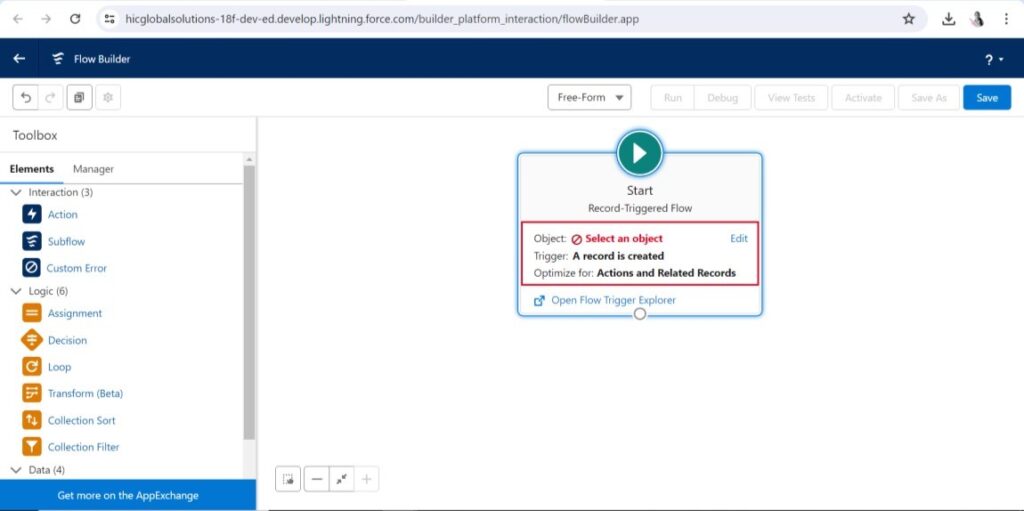This screenshot has height=511, width=1024.
Task: Collapse the Data (4) section
Action: point(16,470)
